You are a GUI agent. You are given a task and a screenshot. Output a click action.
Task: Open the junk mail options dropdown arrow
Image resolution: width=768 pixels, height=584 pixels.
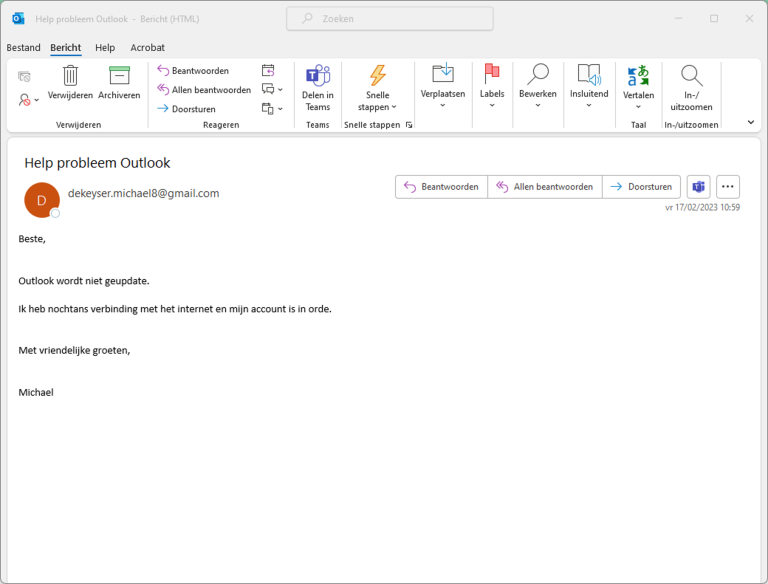pyautogui.click(x=37, y=100)
